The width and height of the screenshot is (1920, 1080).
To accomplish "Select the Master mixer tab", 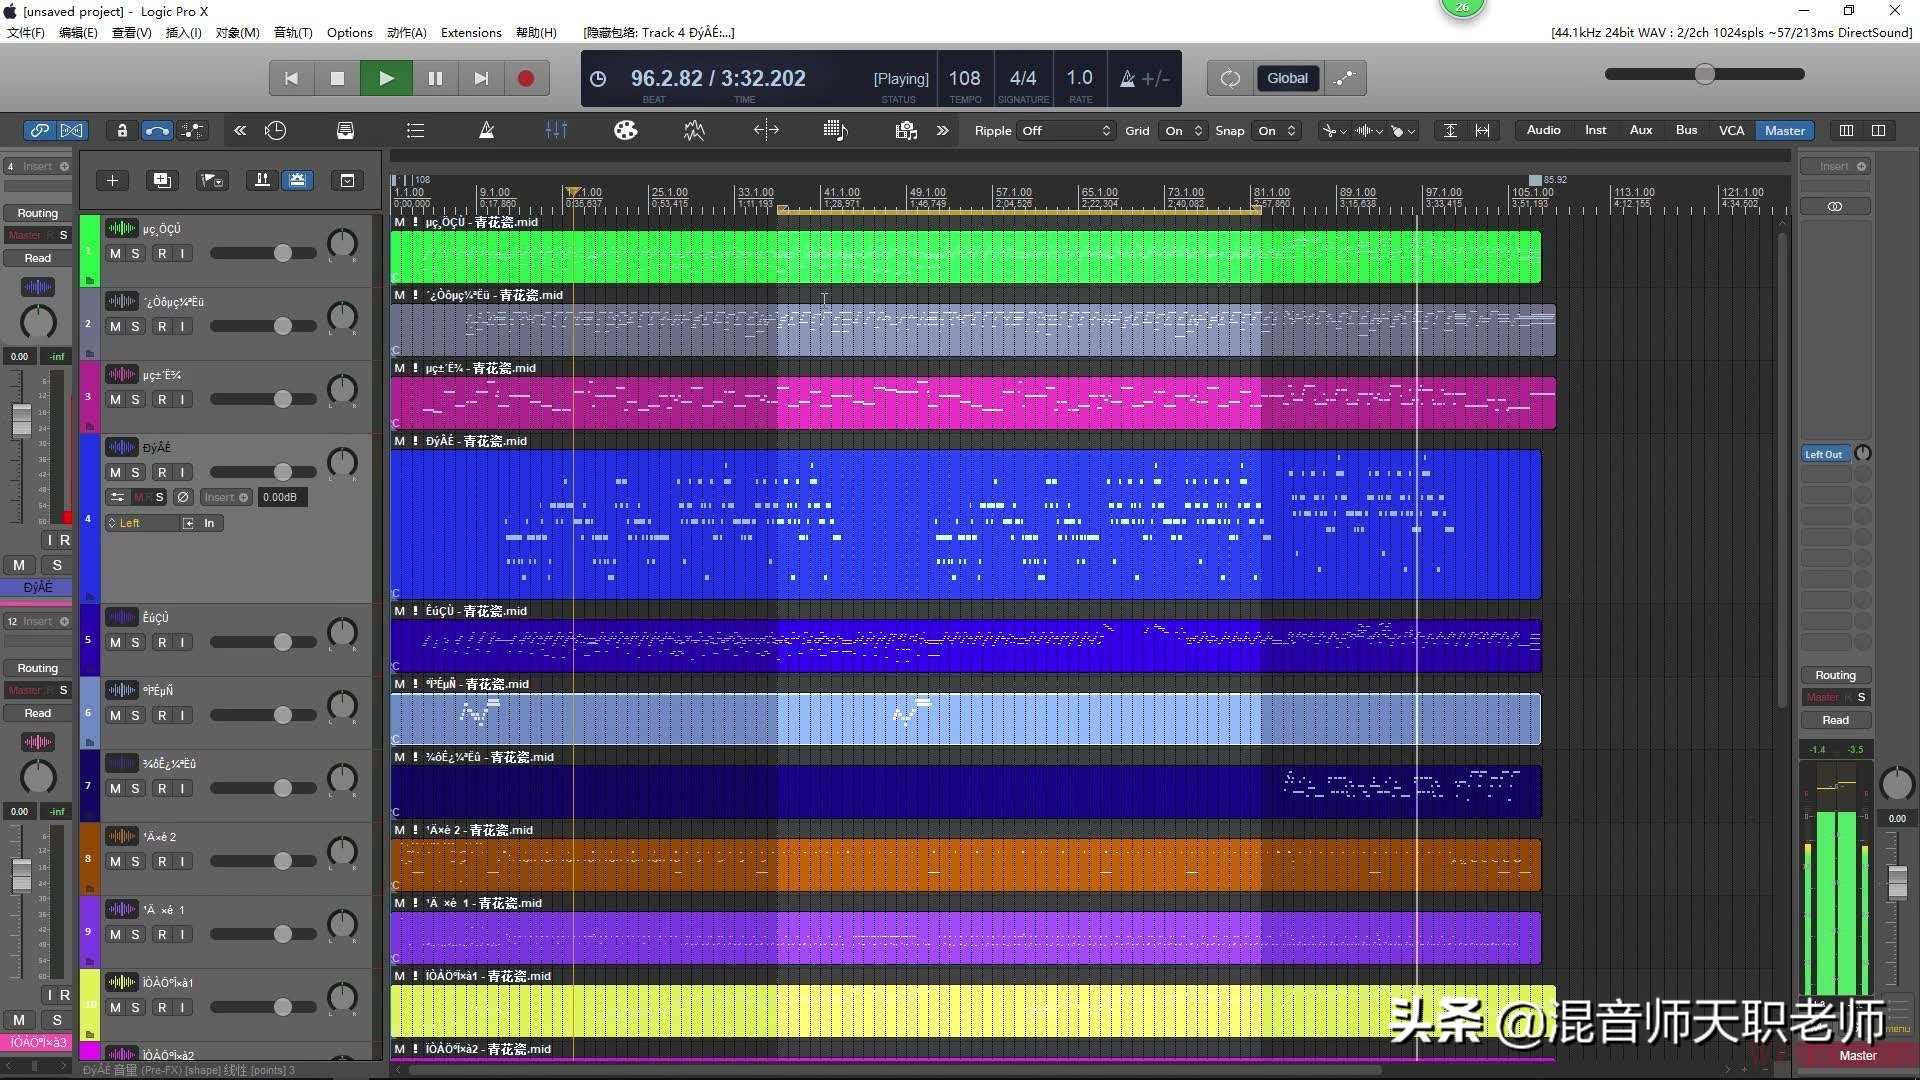I will coord(1784,130).
